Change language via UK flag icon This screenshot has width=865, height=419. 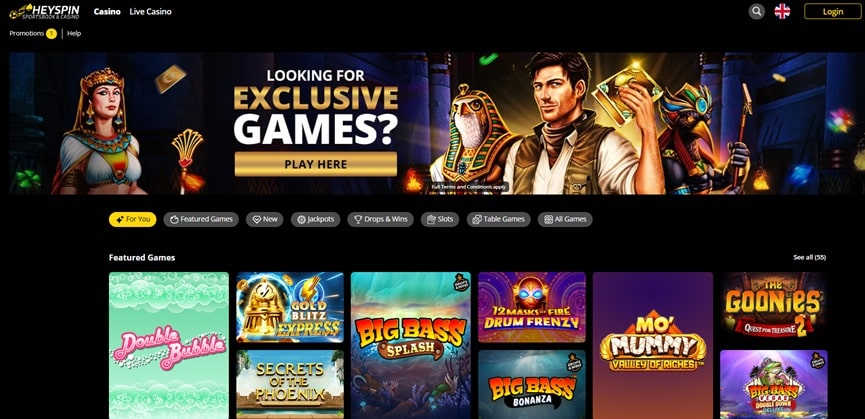pos(782,11)
